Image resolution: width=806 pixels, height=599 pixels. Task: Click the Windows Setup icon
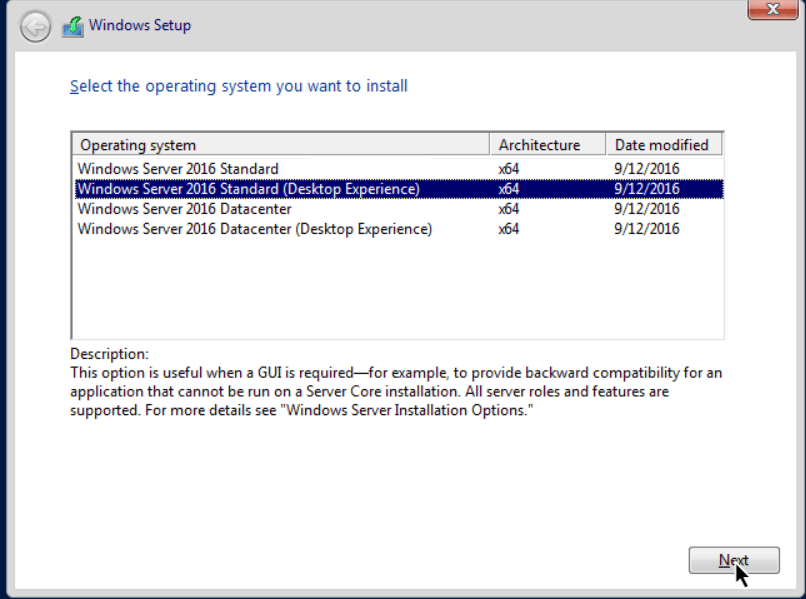tap(73, 26)
